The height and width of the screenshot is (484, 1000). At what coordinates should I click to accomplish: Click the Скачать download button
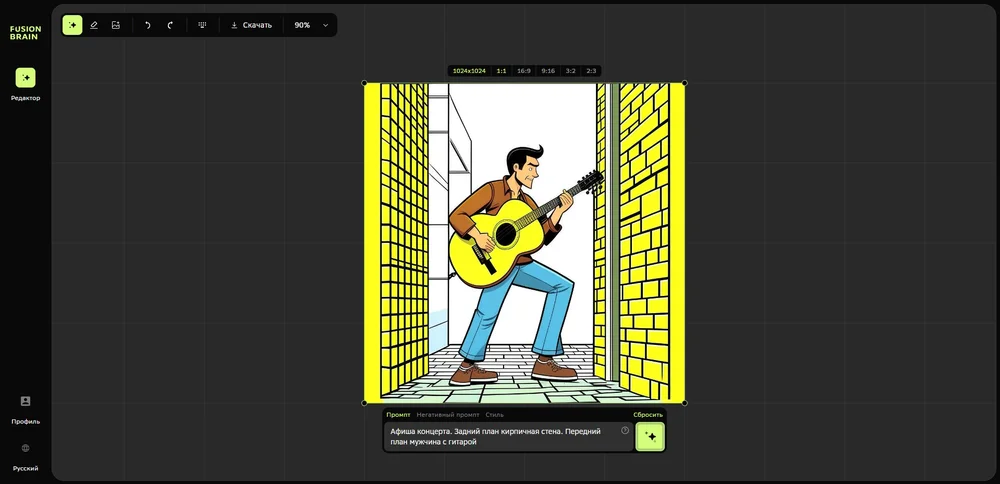(251, 25)
